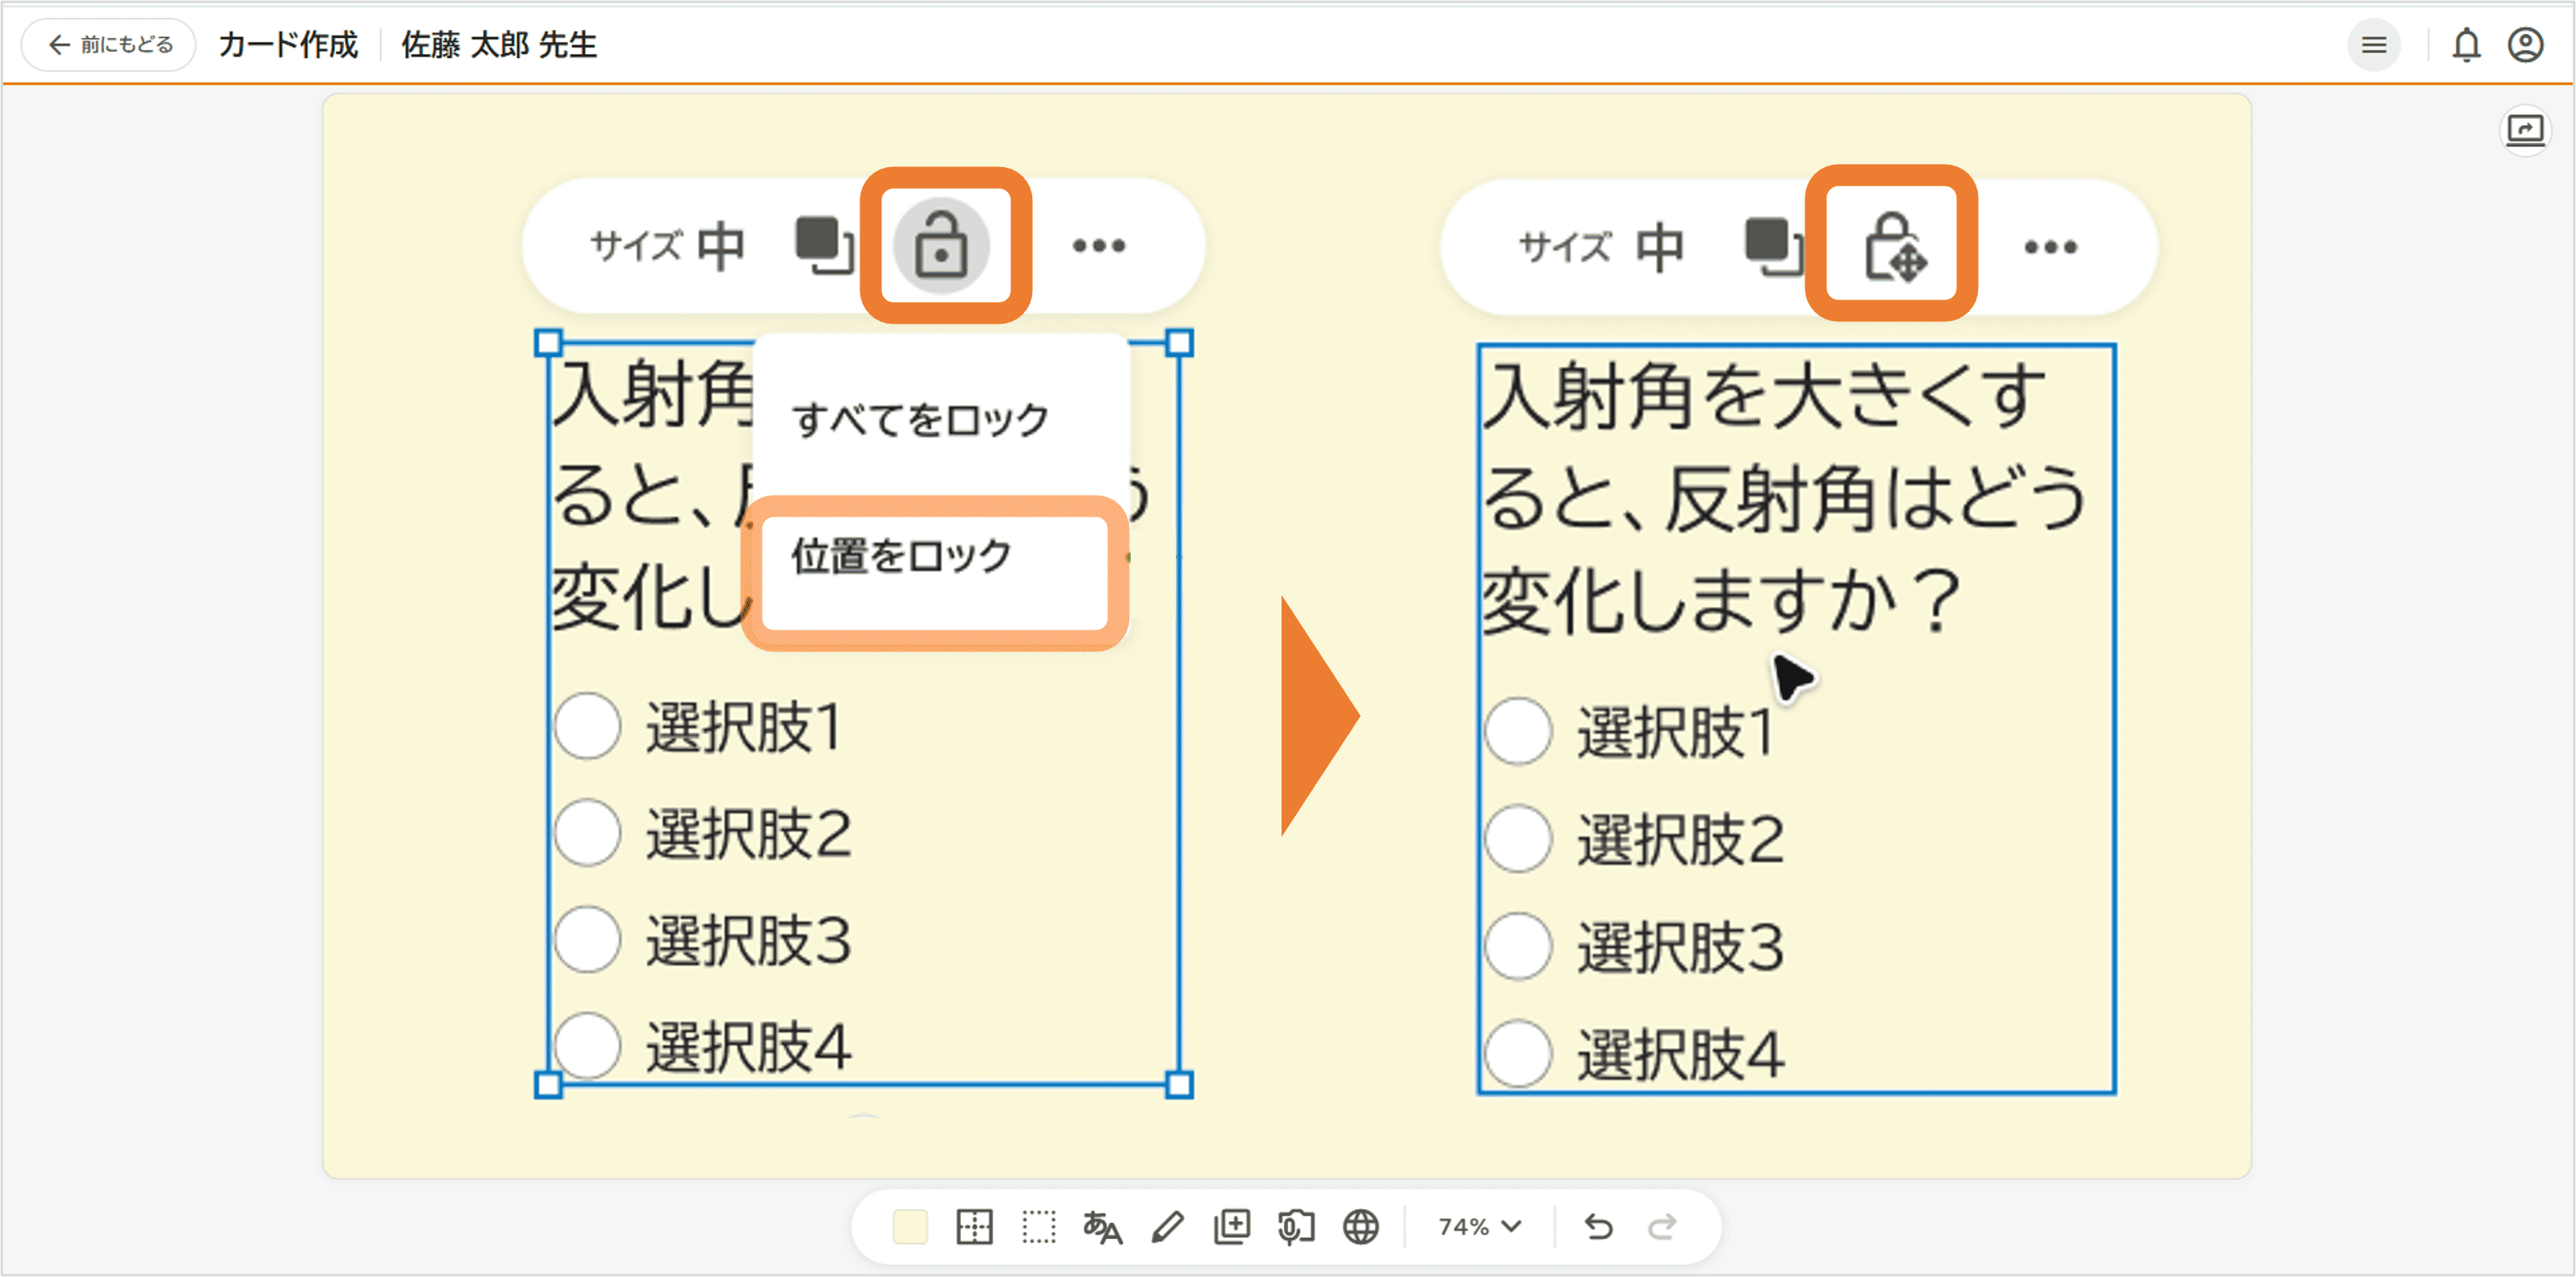
Task: Click the cream background color swatch
Action: point(910,1227)
